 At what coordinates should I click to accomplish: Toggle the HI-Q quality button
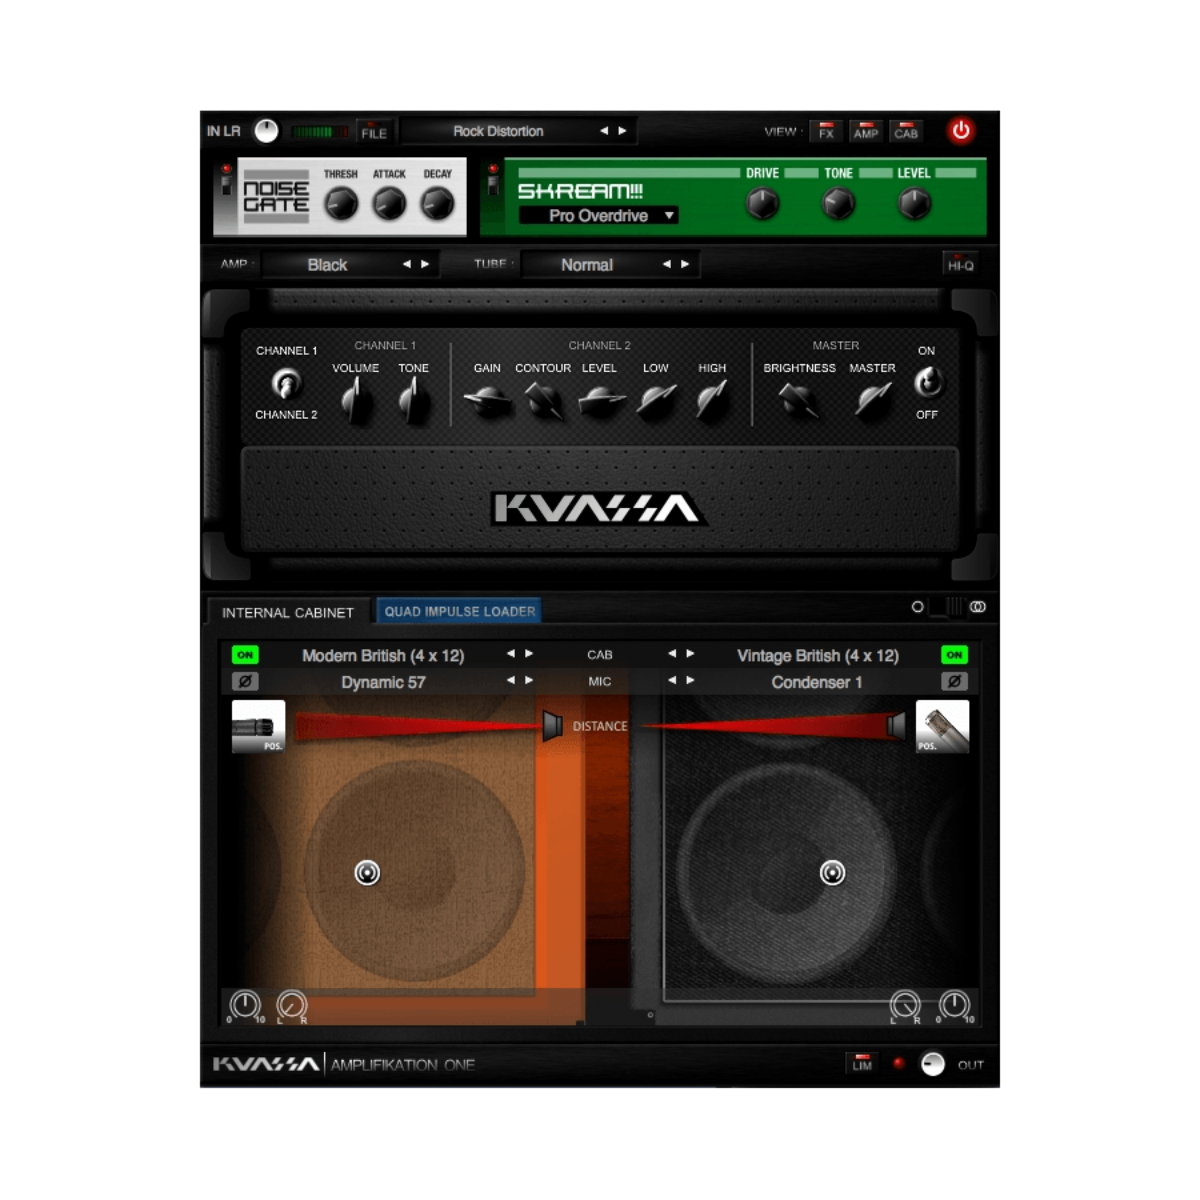click(x=960, y=263)
